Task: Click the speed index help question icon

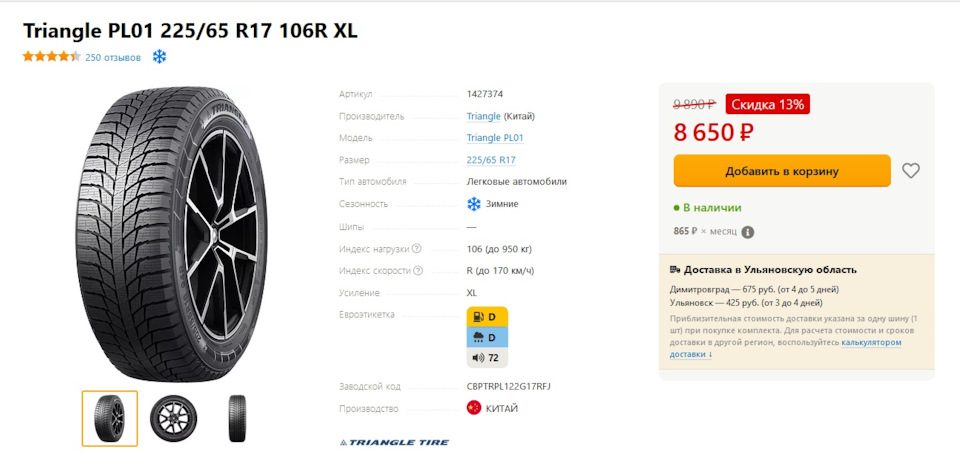Action: click(418, 271)
